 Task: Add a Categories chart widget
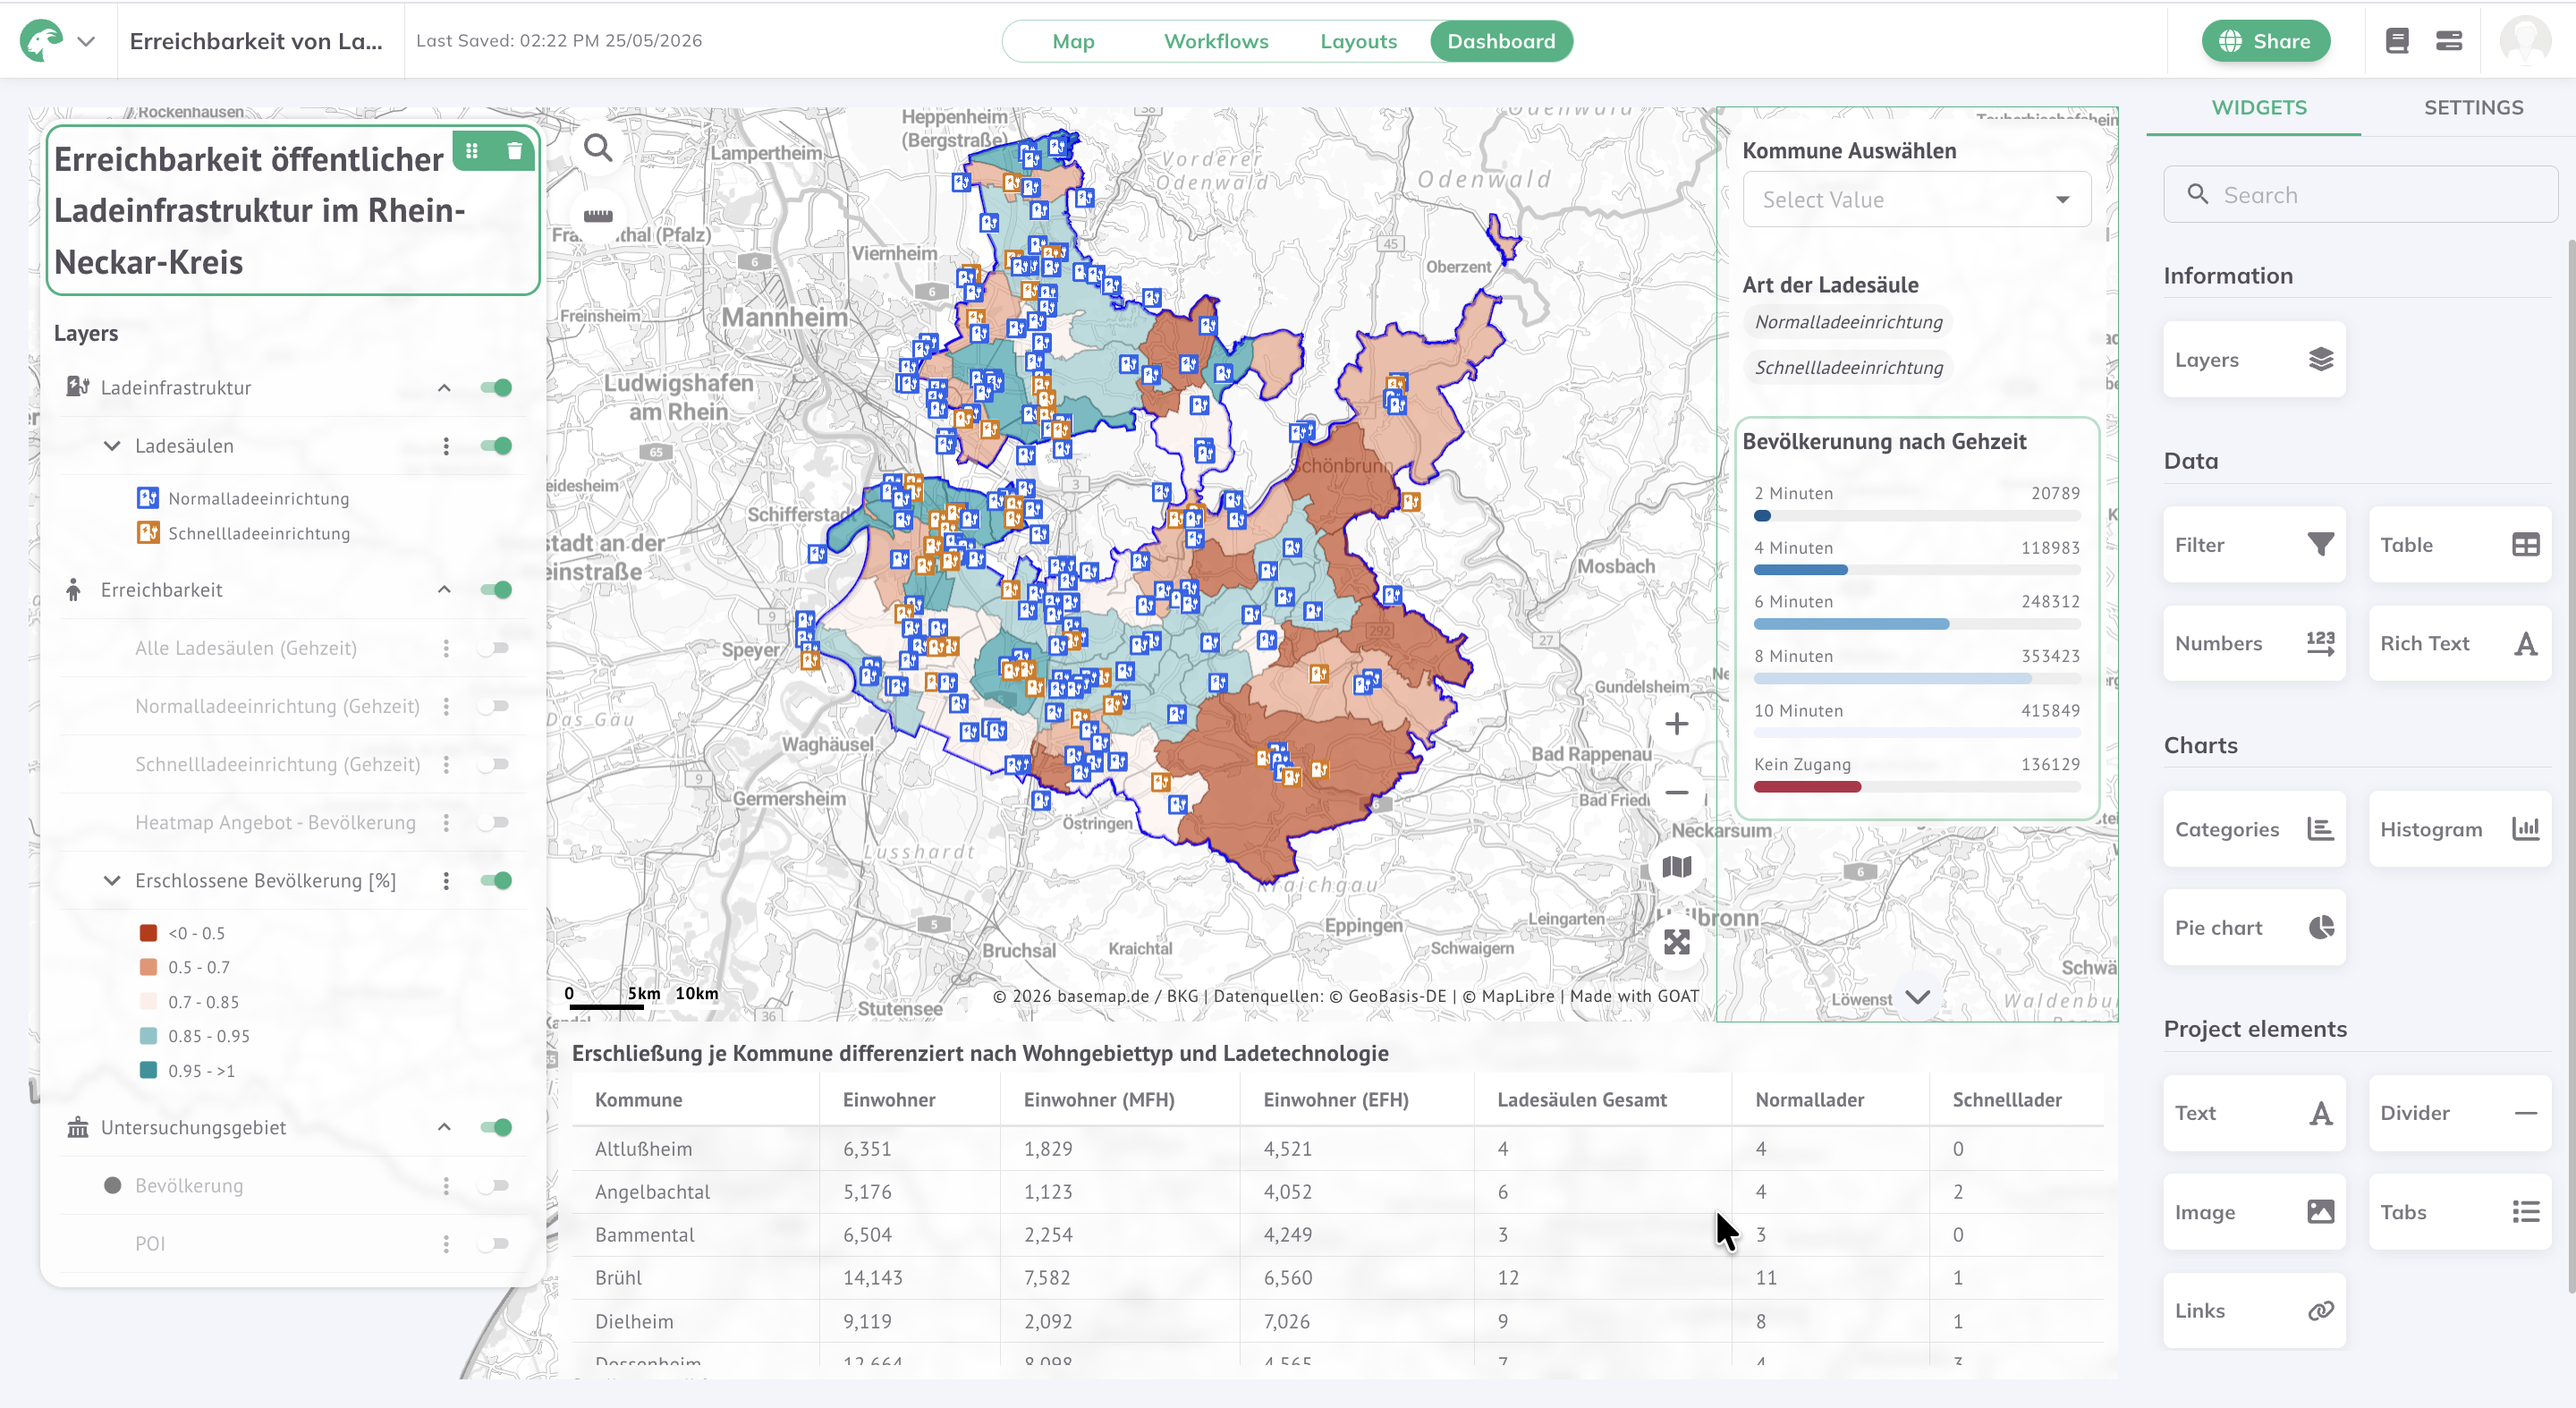(2254, 829)
